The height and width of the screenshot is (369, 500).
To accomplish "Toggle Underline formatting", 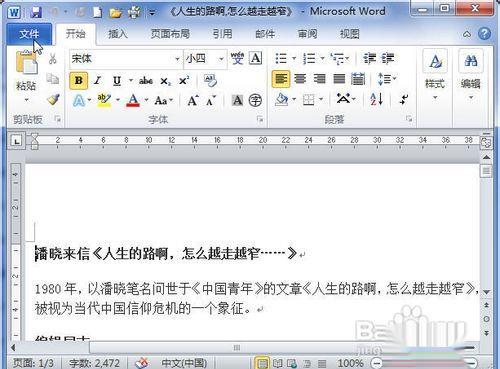I will click(117, 80).
